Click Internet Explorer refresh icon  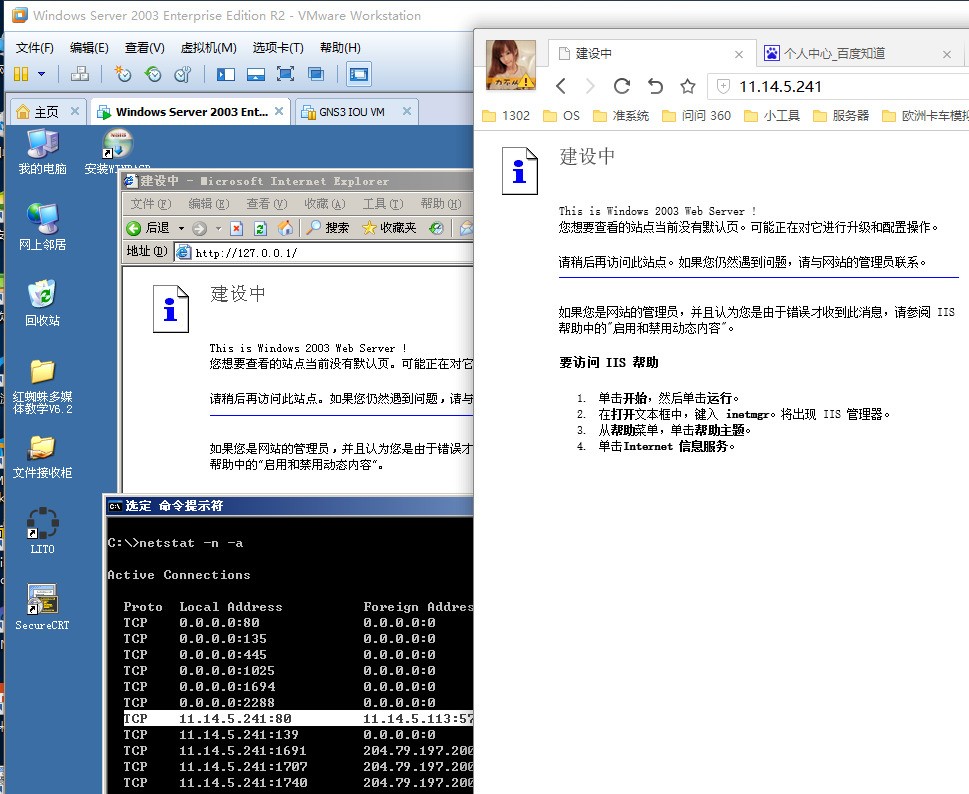coord(261,229)
